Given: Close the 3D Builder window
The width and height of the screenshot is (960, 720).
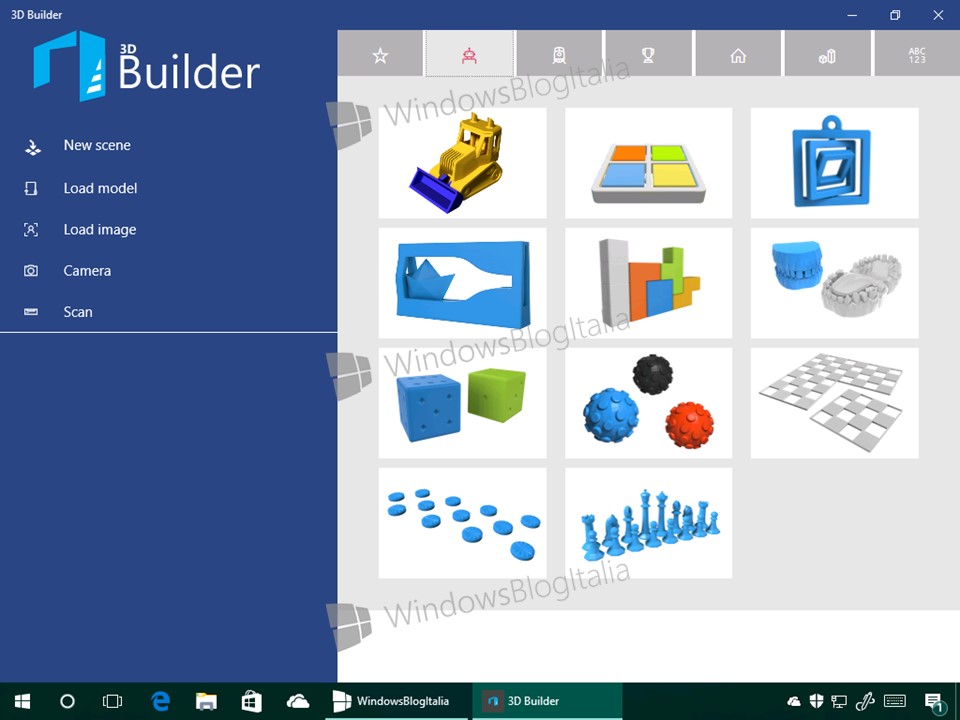Looking at the screenshot, I should tap(938, 15).
